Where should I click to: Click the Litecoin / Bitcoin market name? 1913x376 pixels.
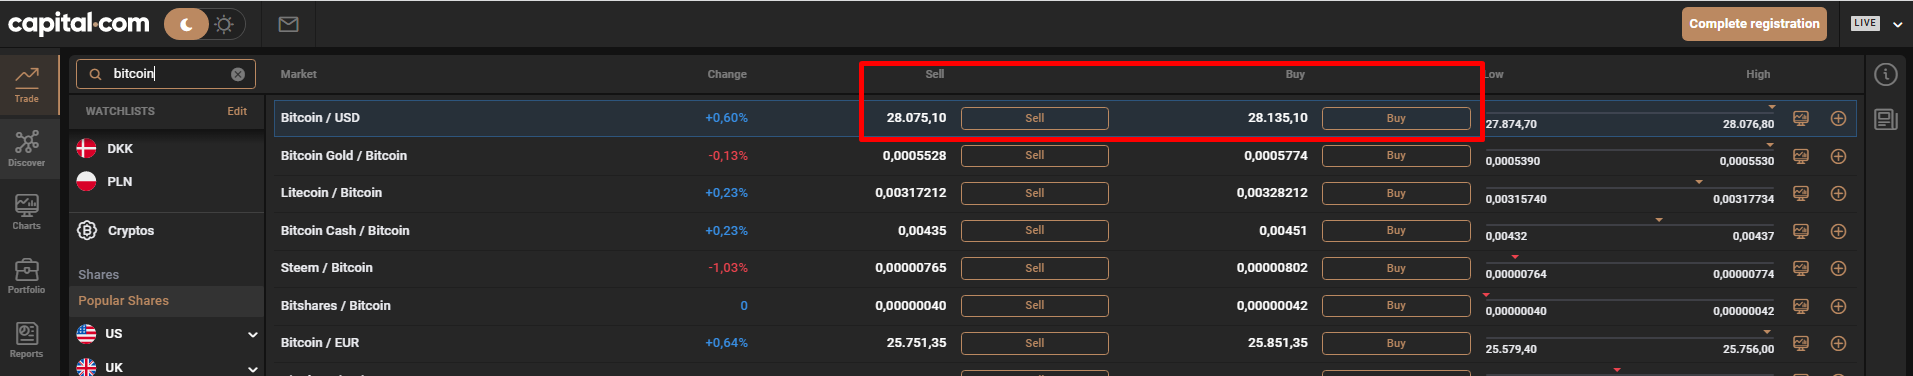[331, 193]
